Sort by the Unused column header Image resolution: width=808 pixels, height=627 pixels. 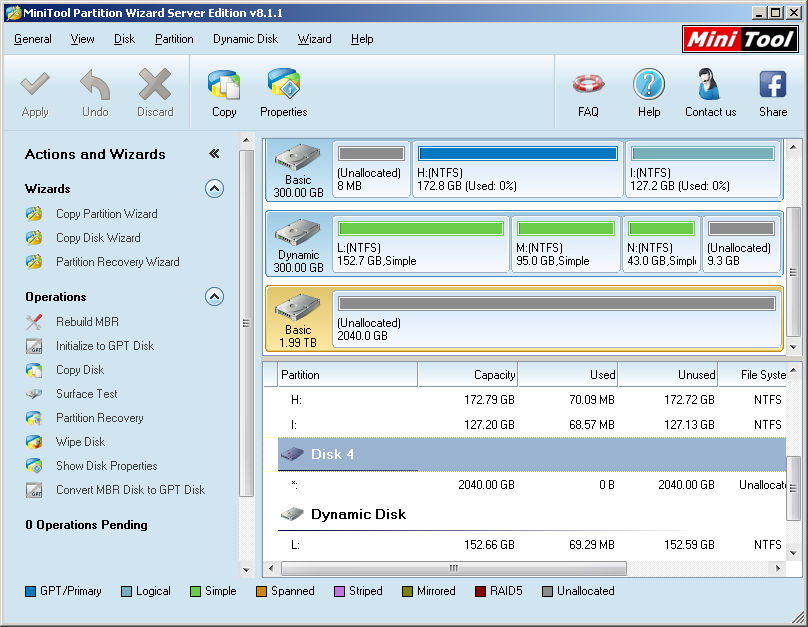pos(668,375)
